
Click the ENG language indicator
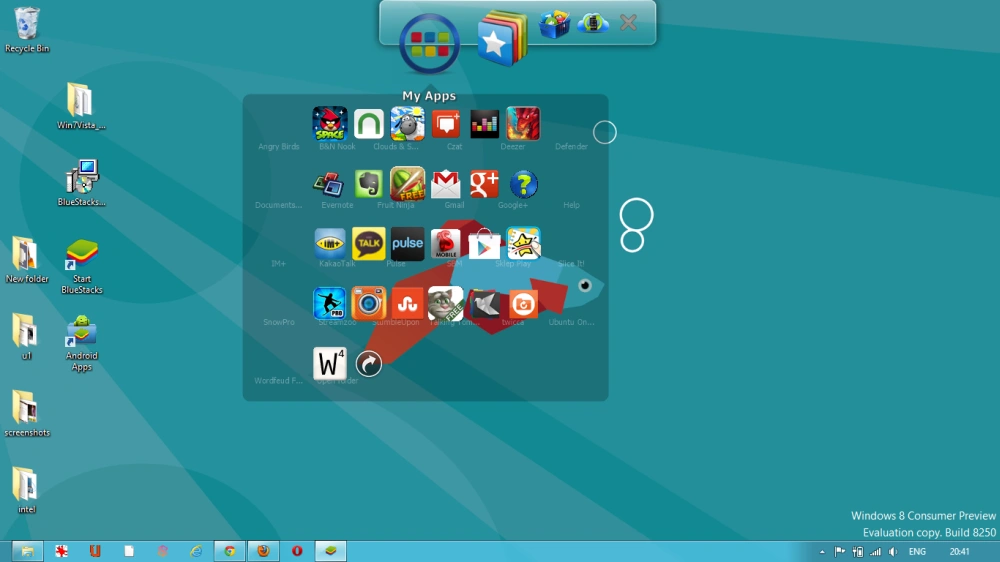[x=917, y=552]
